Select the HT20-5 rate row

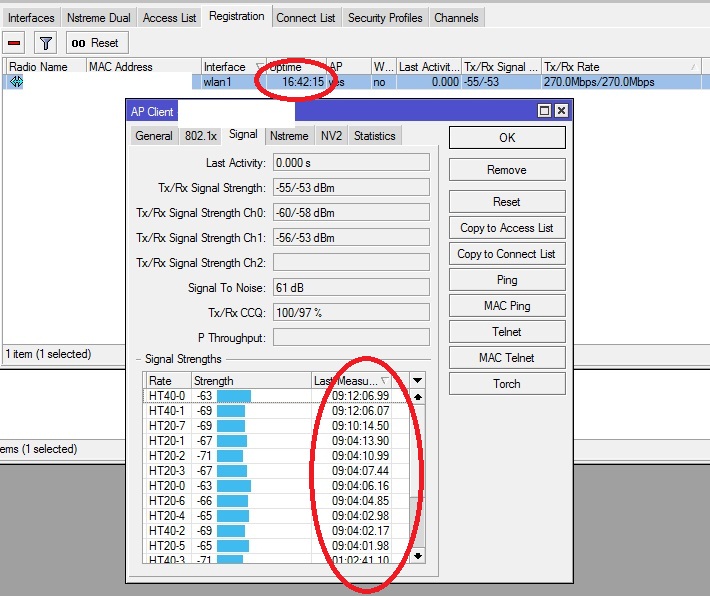277,545
